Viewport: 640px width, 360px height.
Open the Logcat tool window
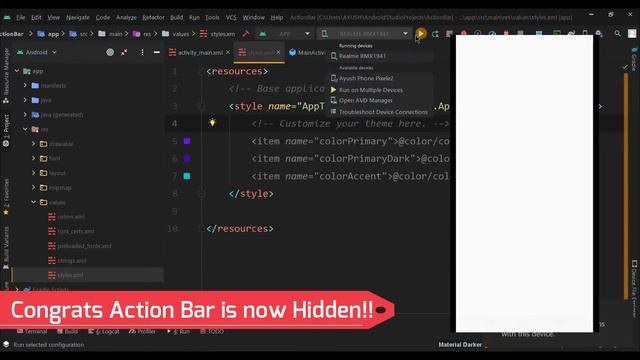[104, 331]
